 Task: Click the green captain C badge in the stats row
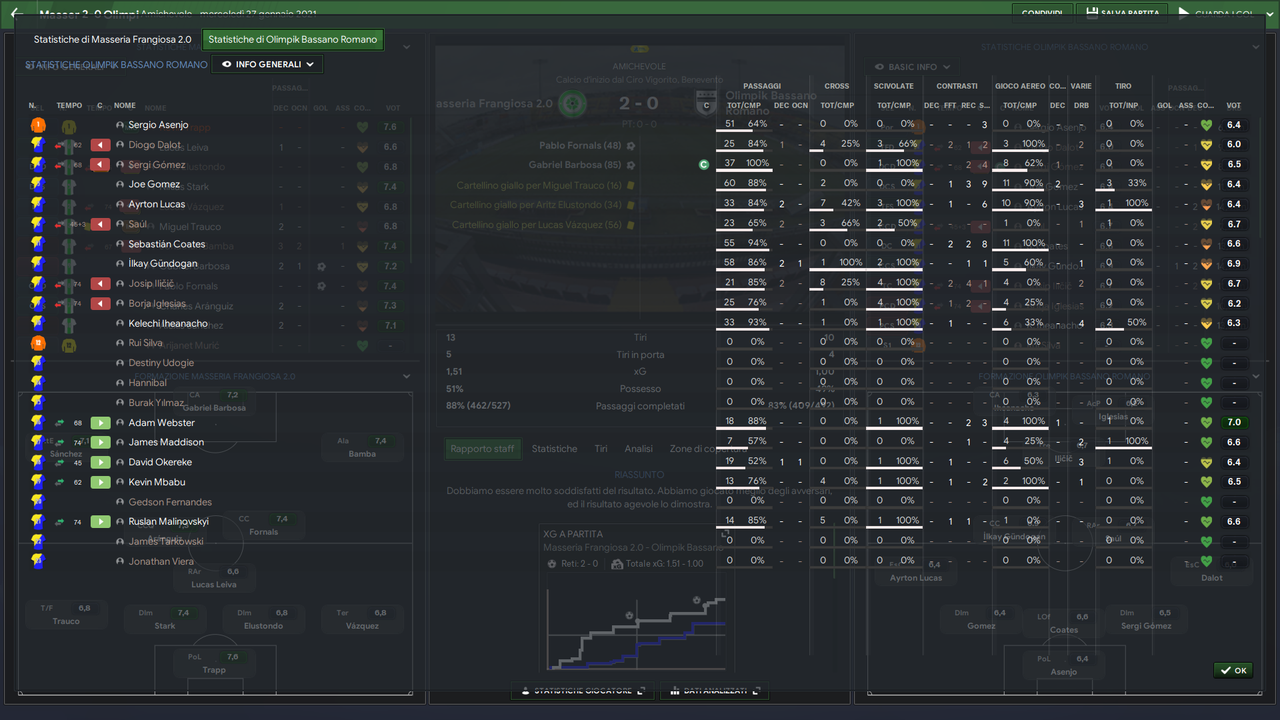pyautogui.click(x=703, y=164)
